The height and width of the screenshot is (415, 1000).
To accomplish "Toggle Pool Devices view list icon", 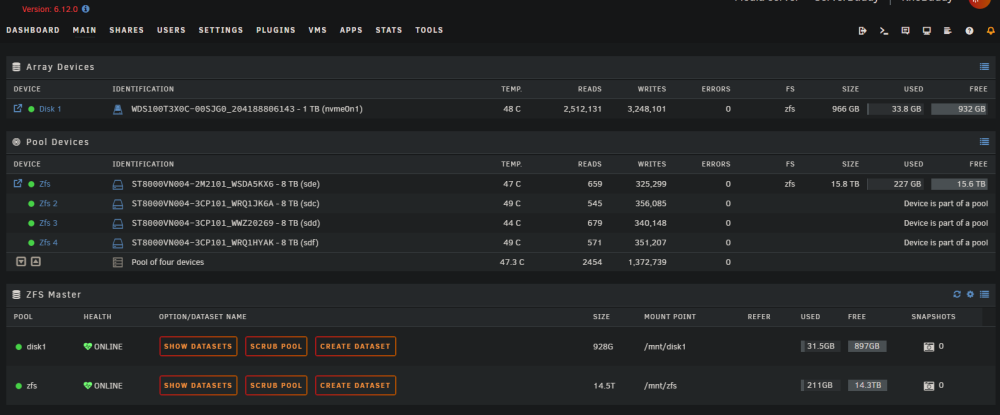I will point(984,142).
